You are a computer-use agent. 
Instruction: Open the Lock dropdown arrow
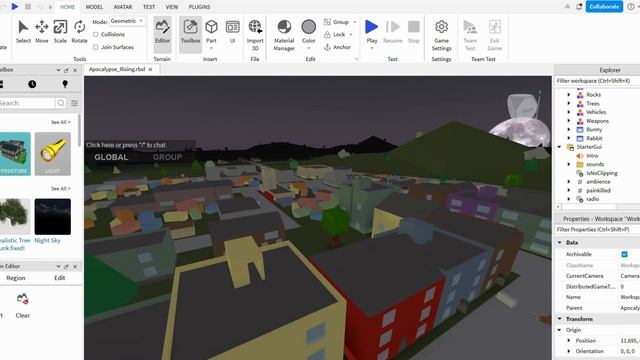point(351,35)
